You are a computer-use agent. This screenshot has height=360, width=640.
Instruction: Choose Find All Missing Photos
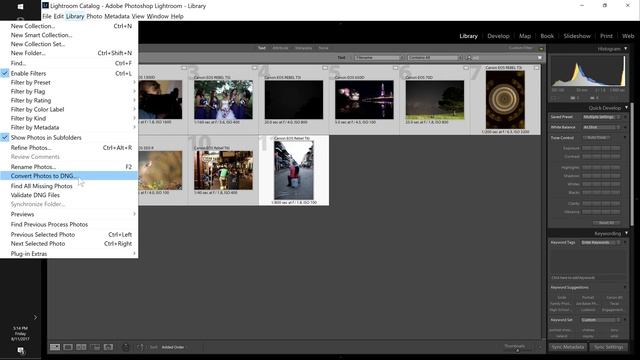pos(69,186)
